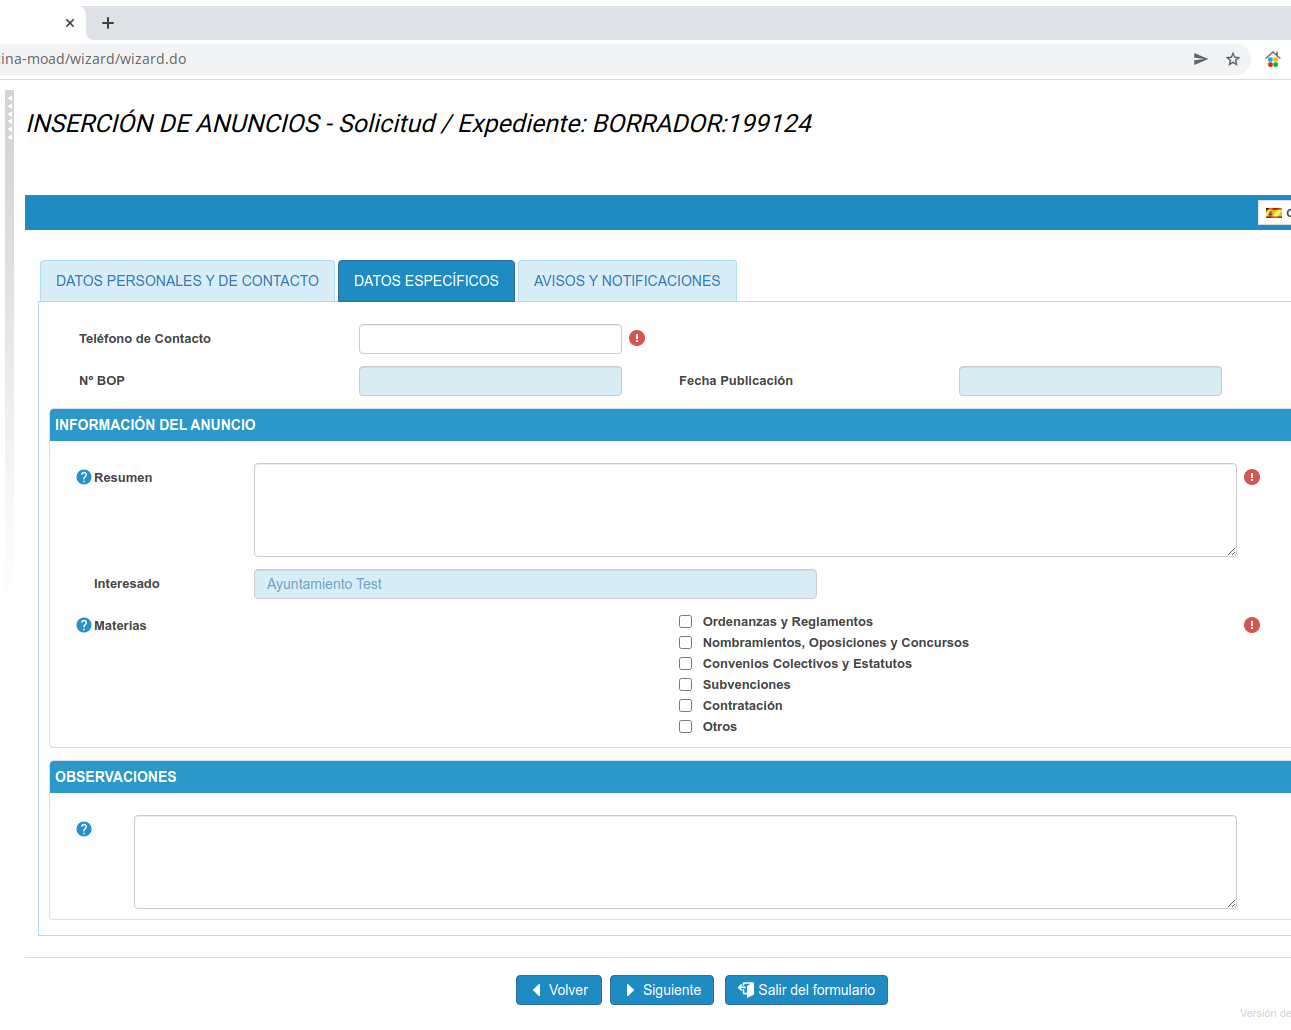Focus the Teléfono de Contacto input field

[490, 339]
